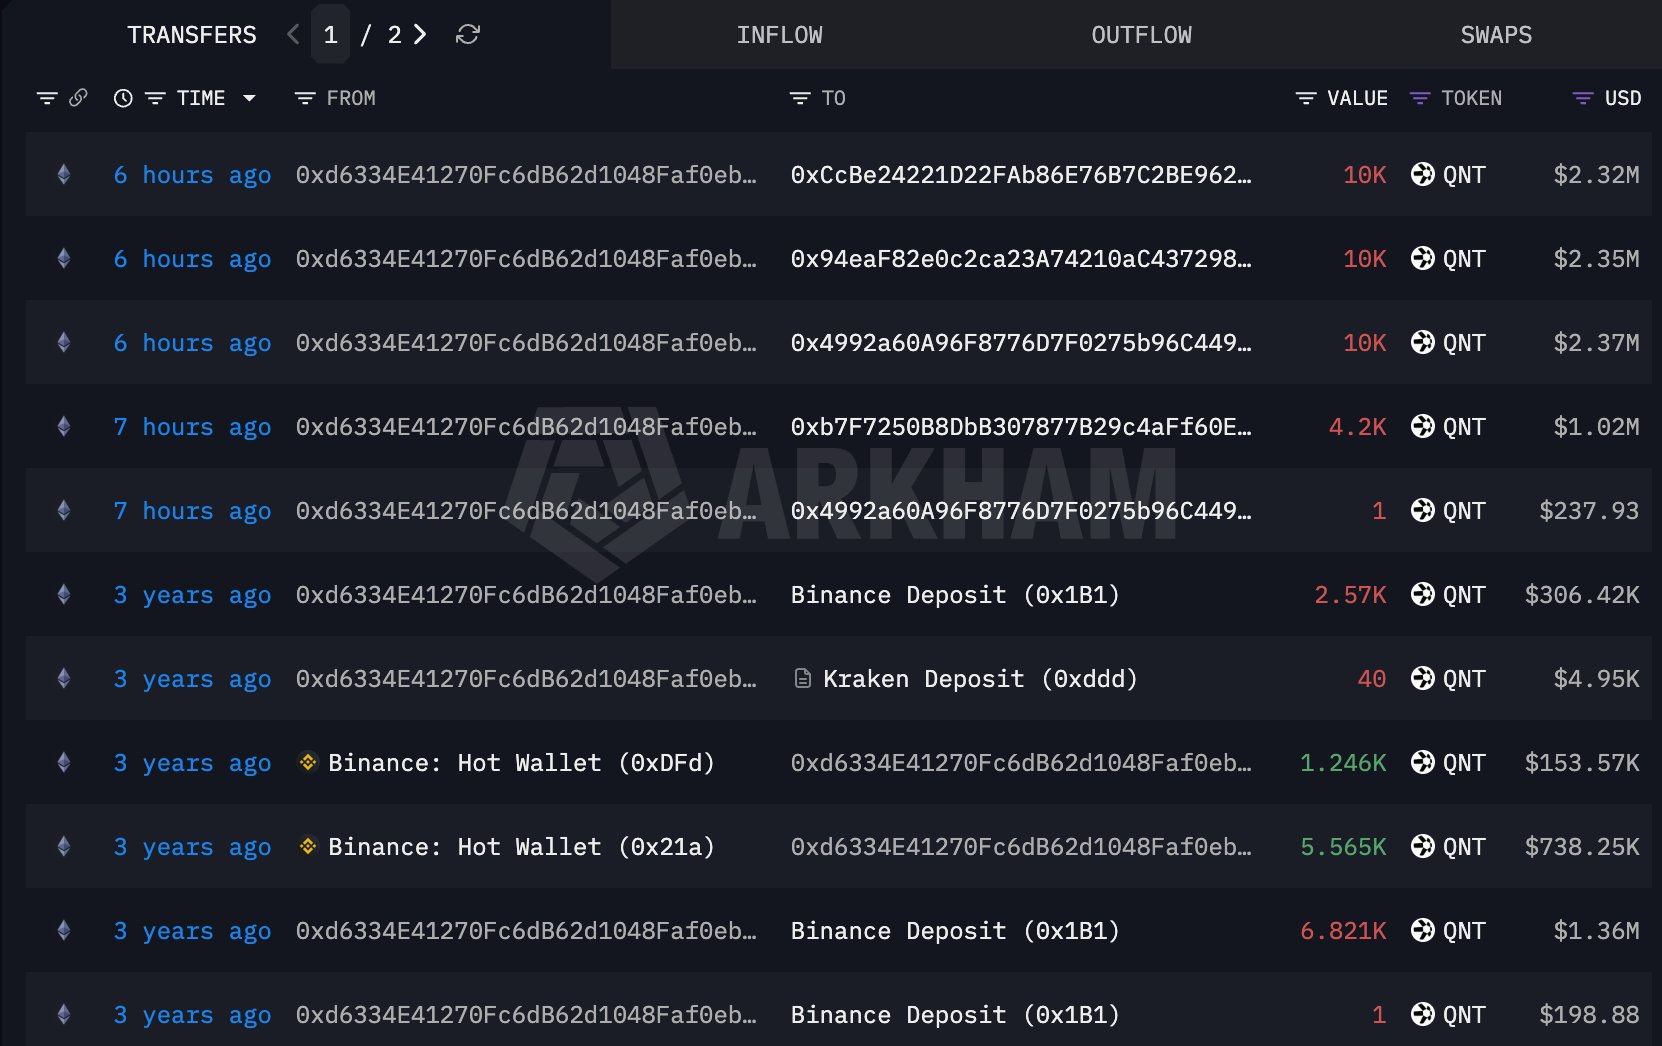Click Ethereum icon on $153.57K row
Viewport: 1662px width, 1046px height.
point(64,763)
